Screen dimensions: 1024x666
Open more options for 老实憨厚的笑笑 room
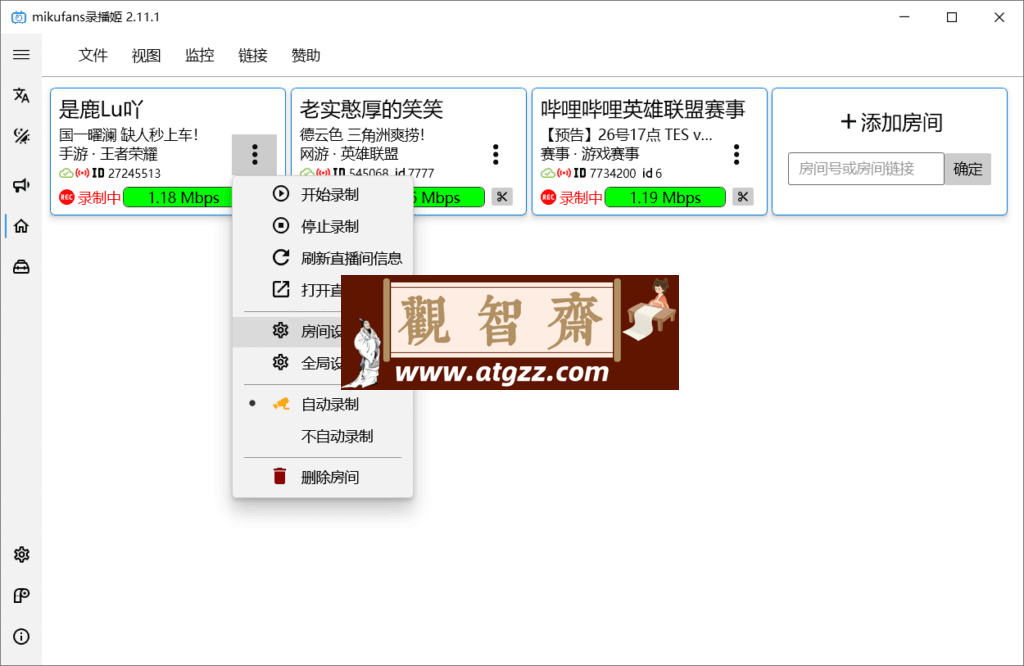click(x=496, y=155)
